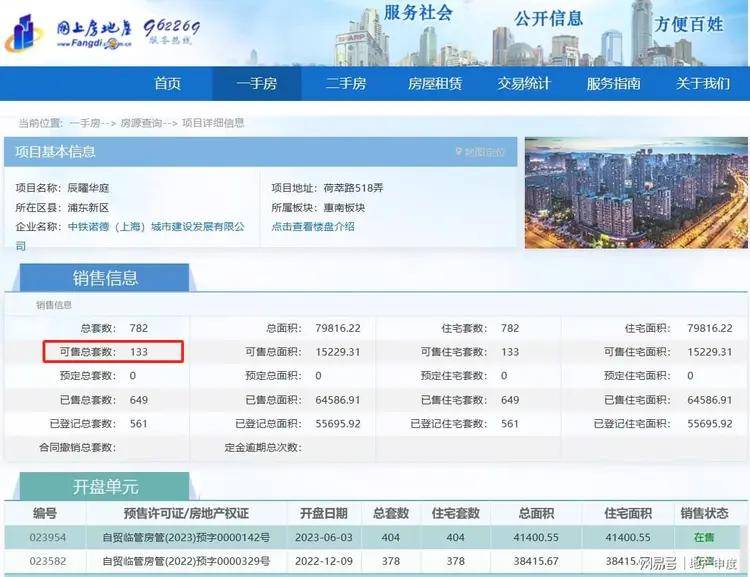The height and width of the screenshot is (577, 750).
Task: Click the 房源查询 breadcrumb link
Action: [141, 123]
